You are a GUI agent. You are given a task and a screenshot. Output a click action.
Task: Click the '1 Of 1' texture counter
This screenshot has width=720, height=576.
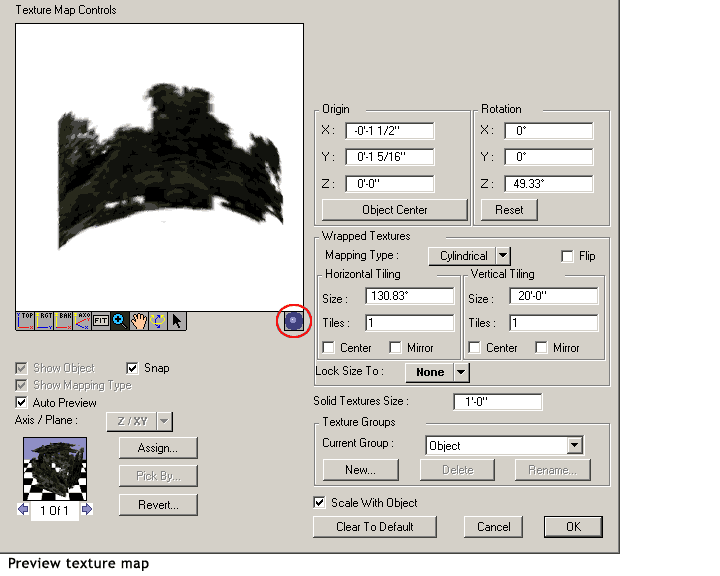(x=54, y=510)
